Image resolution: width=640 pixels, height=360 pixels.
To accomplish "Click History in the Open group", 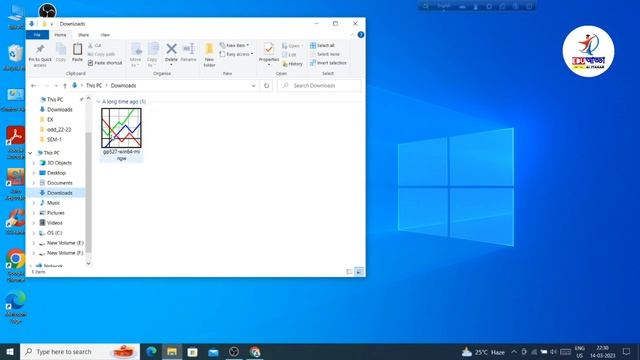I will tap(292, 64).
